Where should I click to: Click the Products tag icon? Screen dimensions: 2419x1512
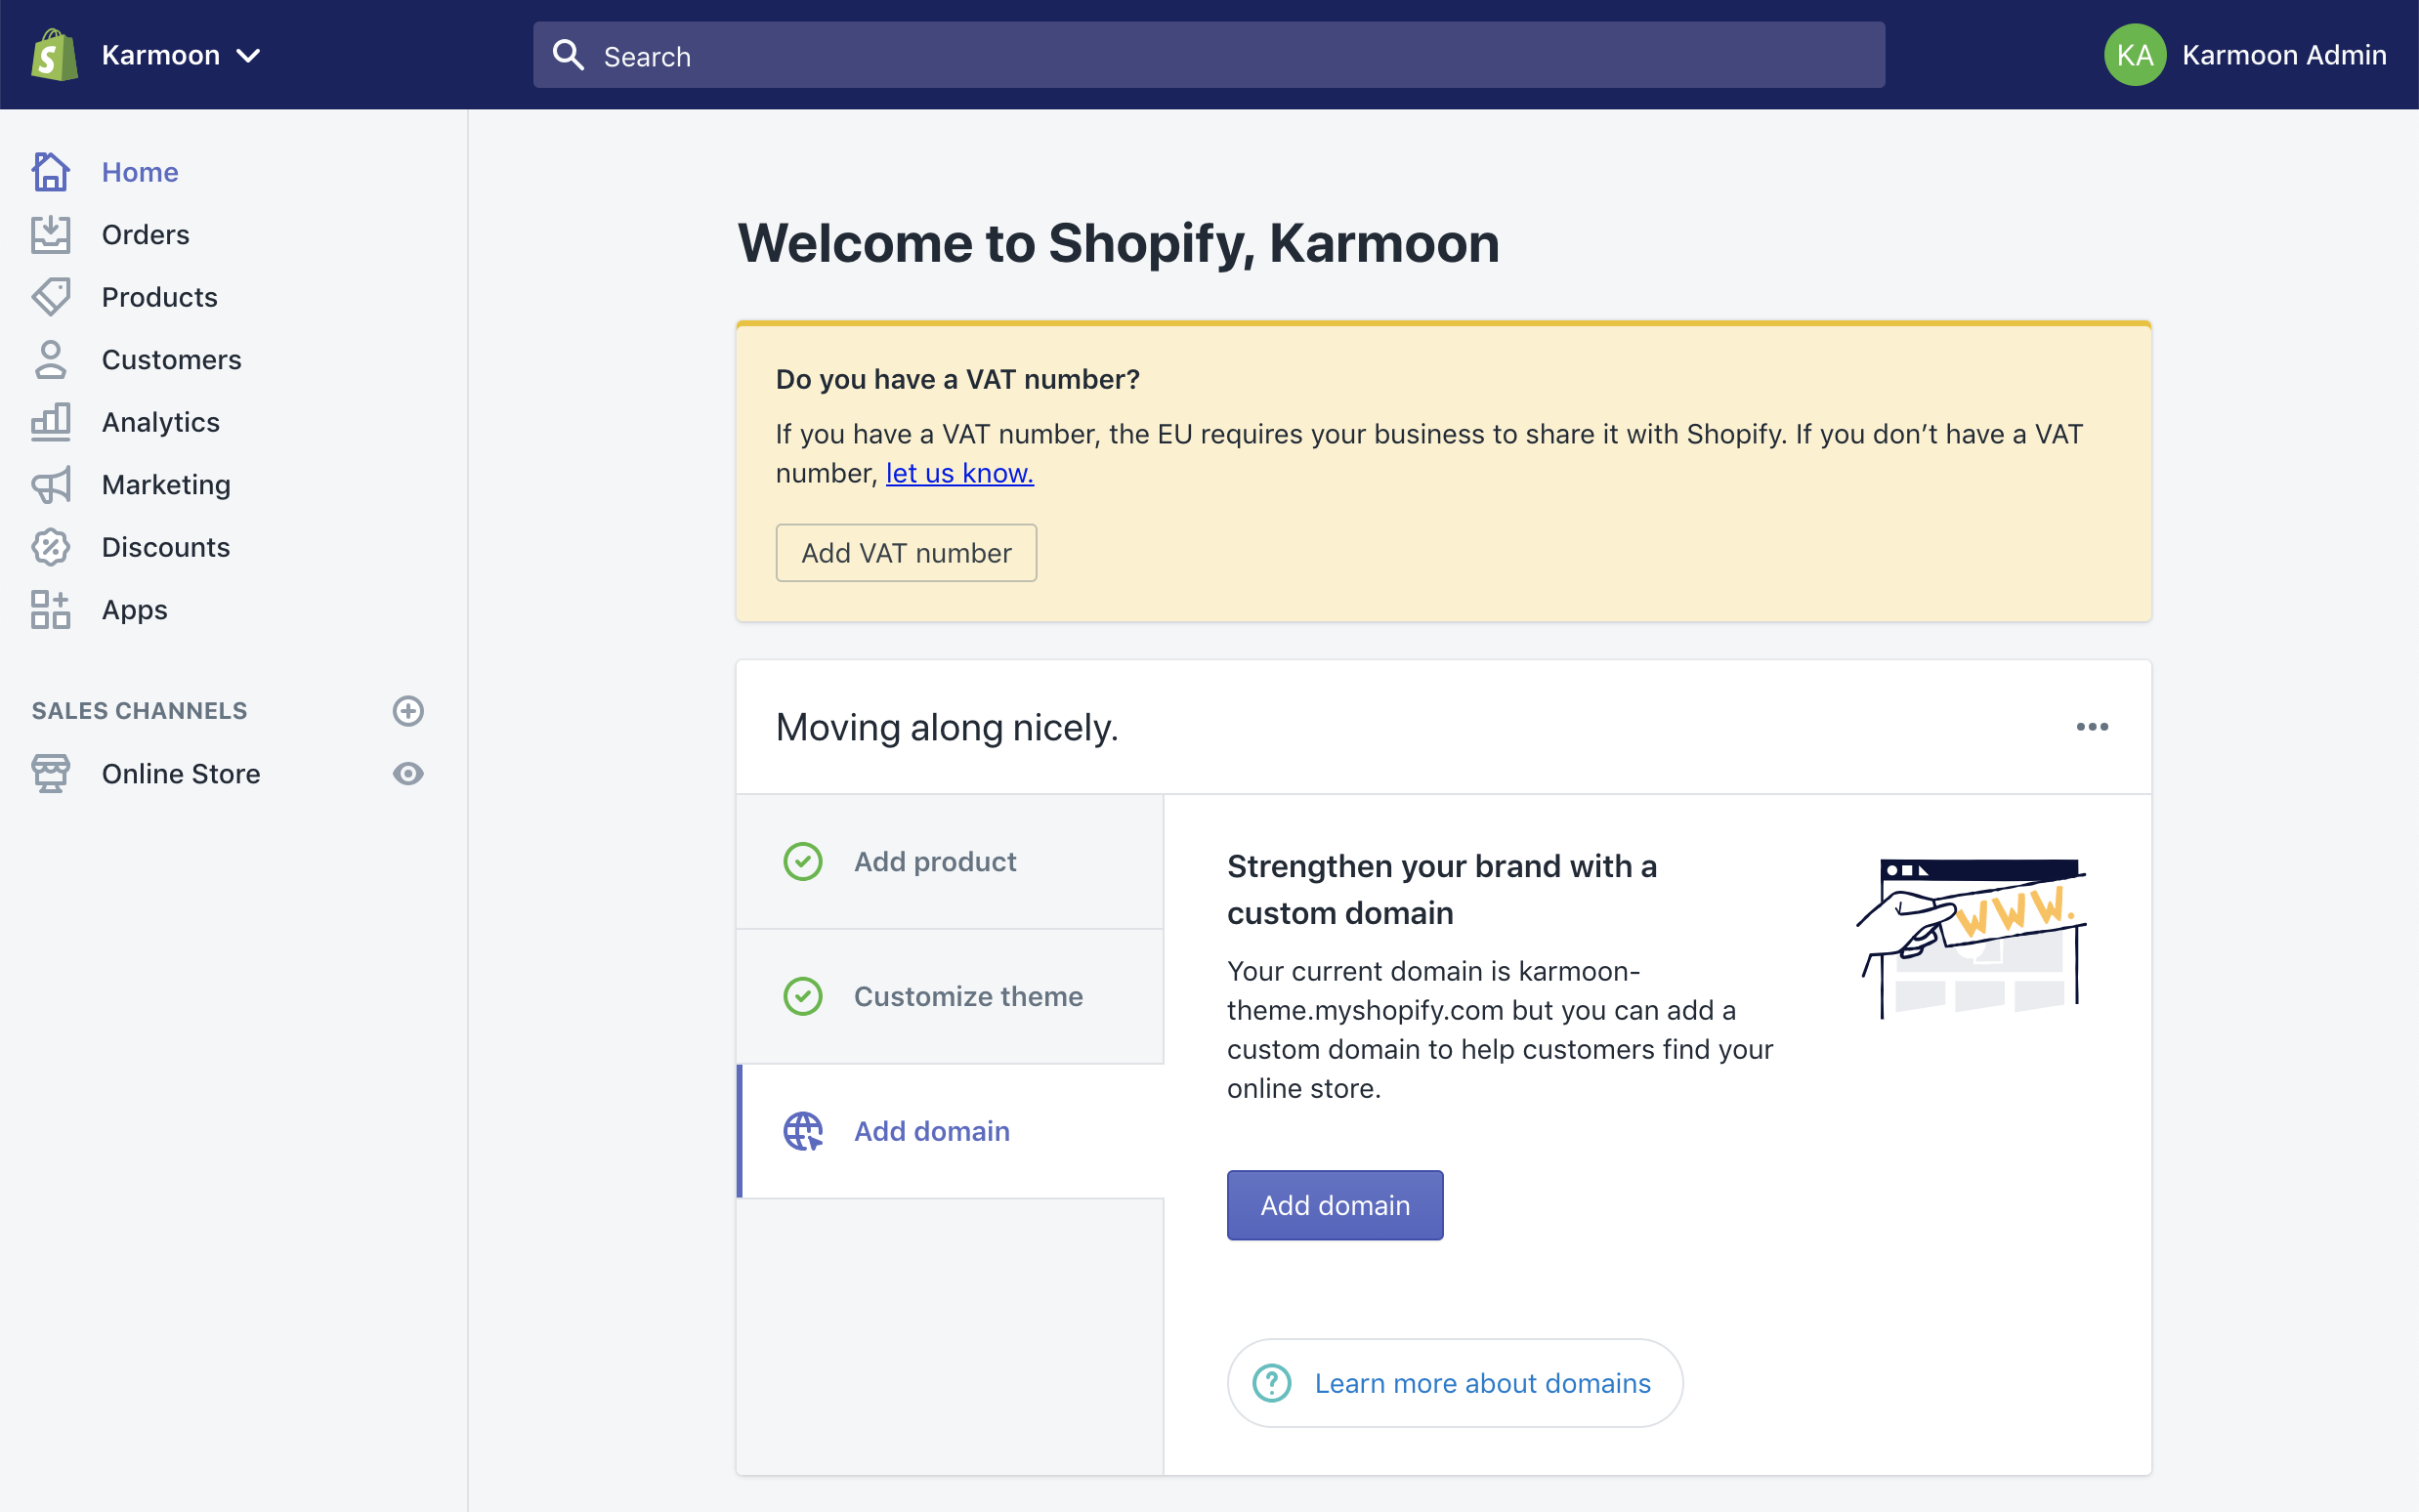coord(50,297)
